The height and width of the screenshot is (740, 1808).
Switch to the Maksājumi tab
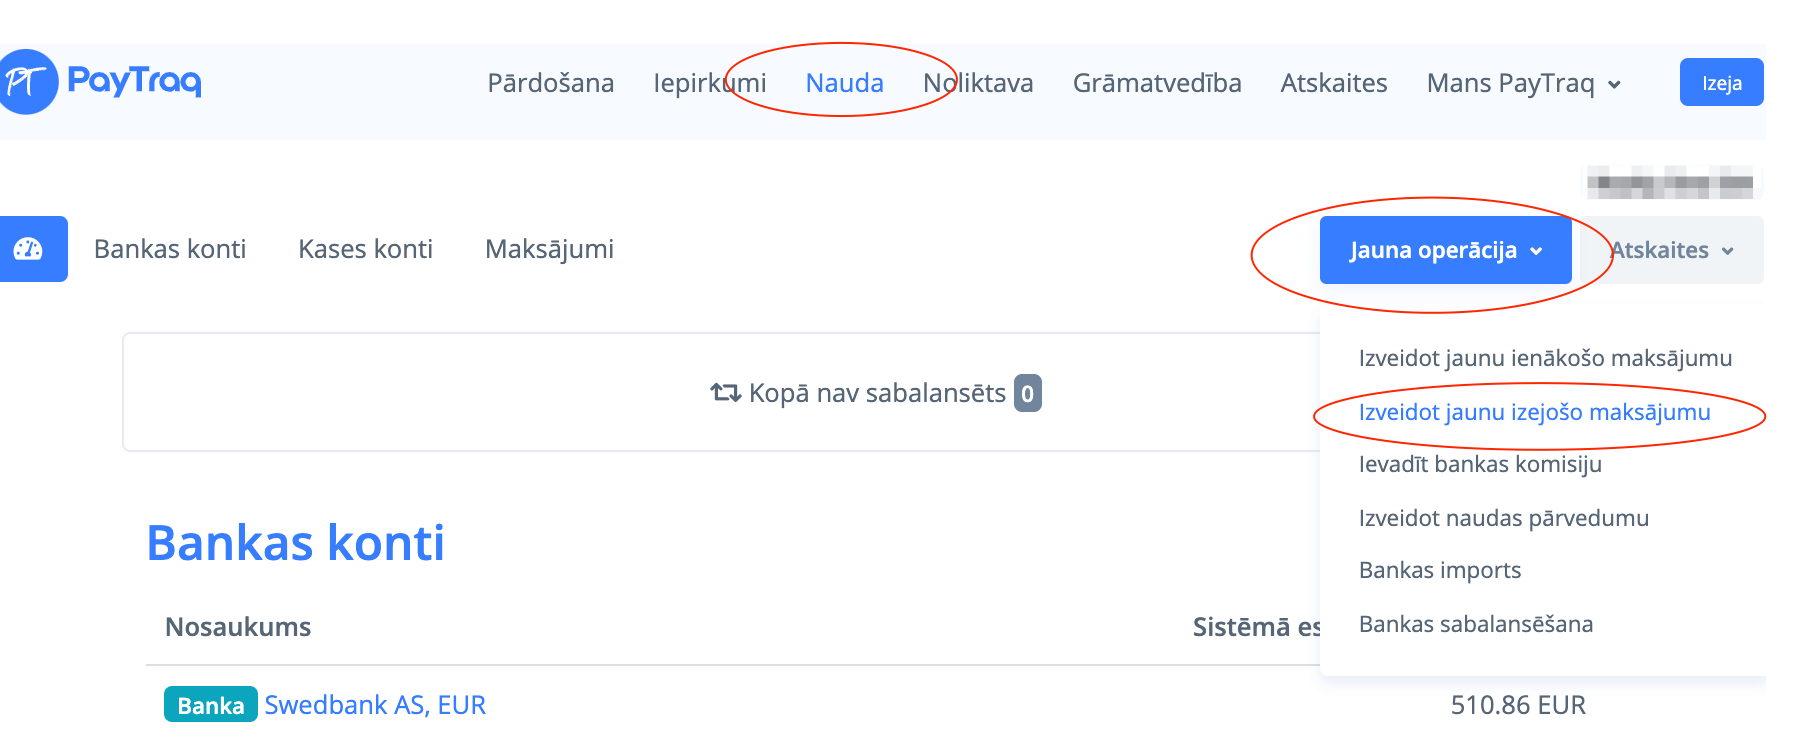549,249
